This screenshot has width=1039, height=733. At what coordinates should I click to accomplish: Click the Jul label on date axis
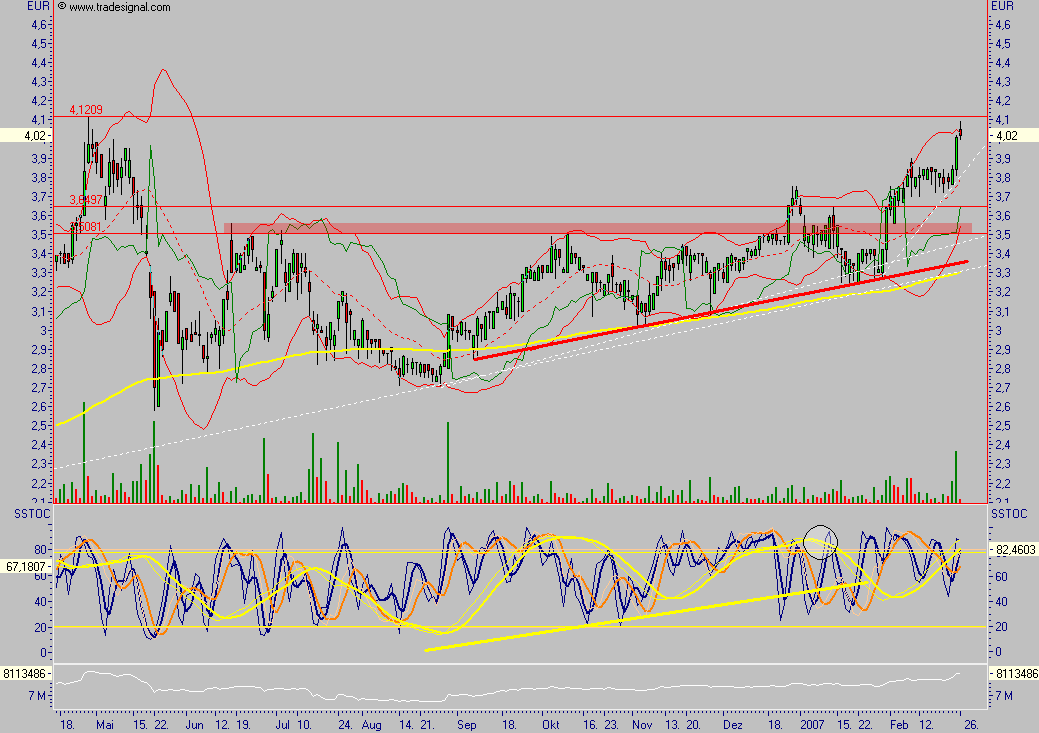tap(282, 724)
